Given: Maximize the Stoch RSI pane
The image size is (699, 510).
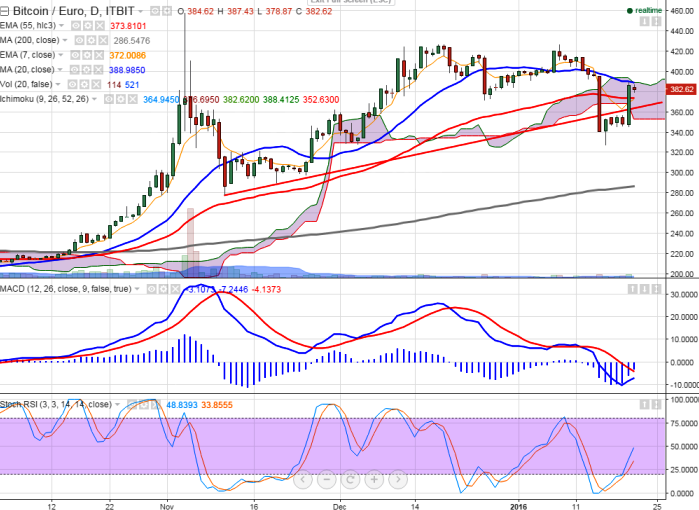Looking at the screenshot, I should coord(656,405).
